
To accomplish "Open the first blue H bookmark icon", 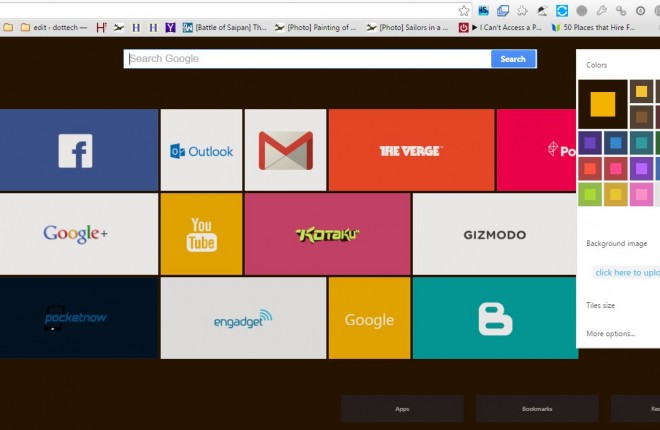I will 136,28.
